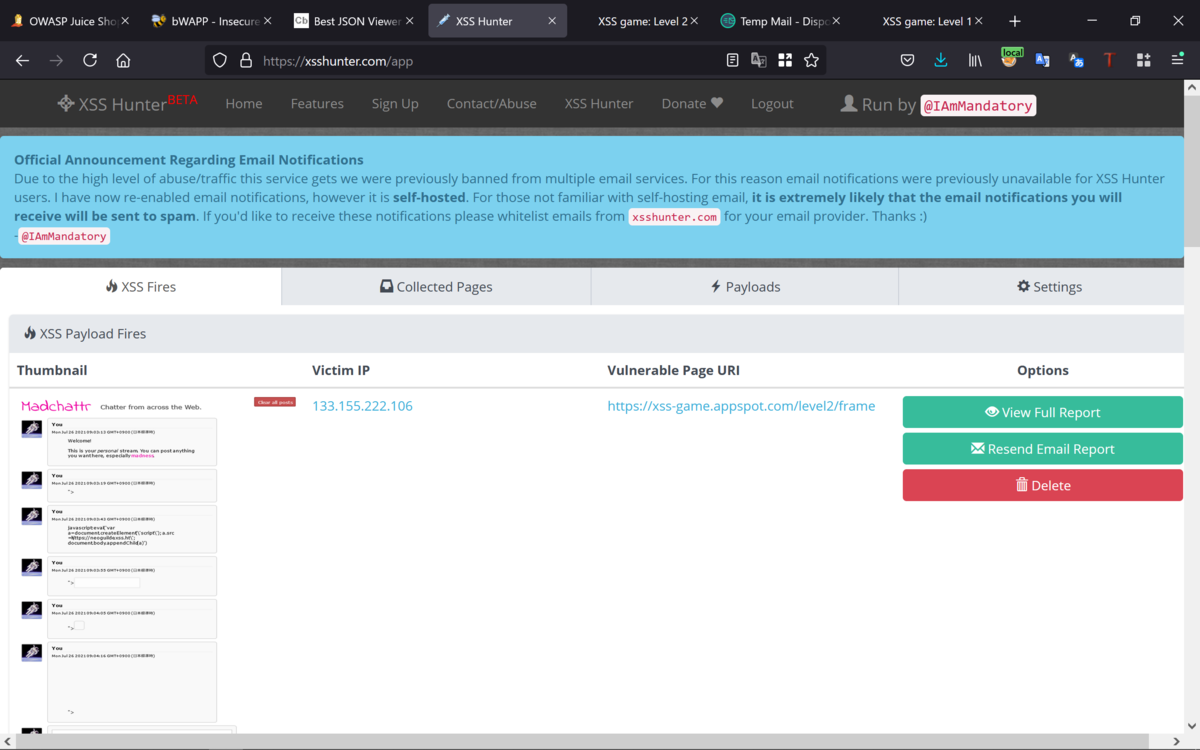Switch to the OWASP Juice Shop tab
Image resolution: width=1200 pixels, height=750 pixels.
tap(71, 21)
